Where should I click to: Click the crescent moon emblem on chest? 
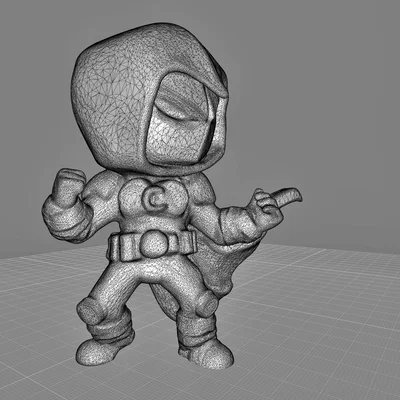point(153,199)
